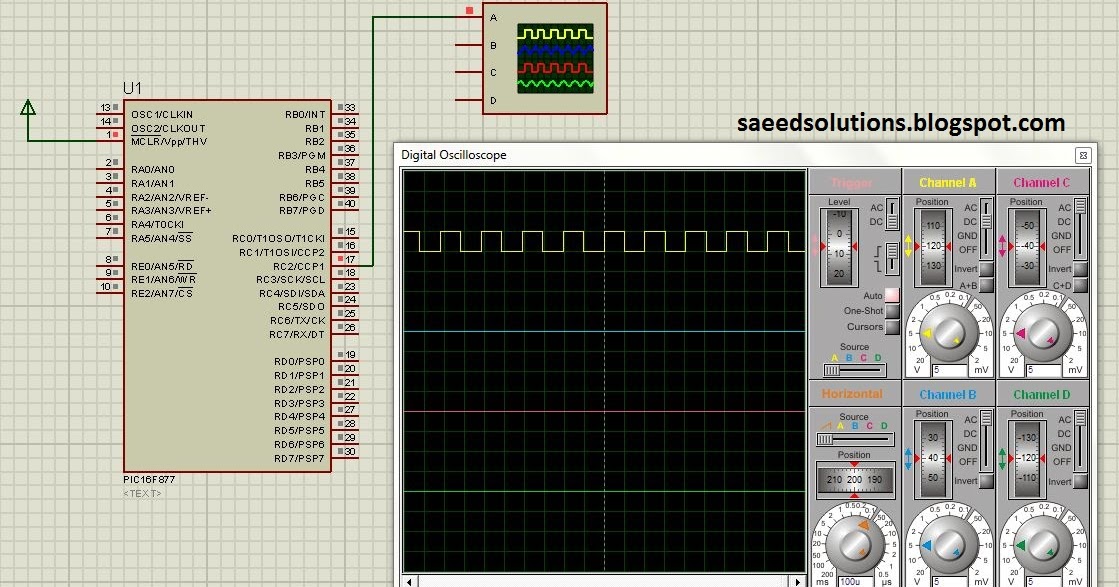The width and height of the screenshot is (1119, 587).
Task: Click Channel D coupling slide switch
Action: pos(1080,441)
